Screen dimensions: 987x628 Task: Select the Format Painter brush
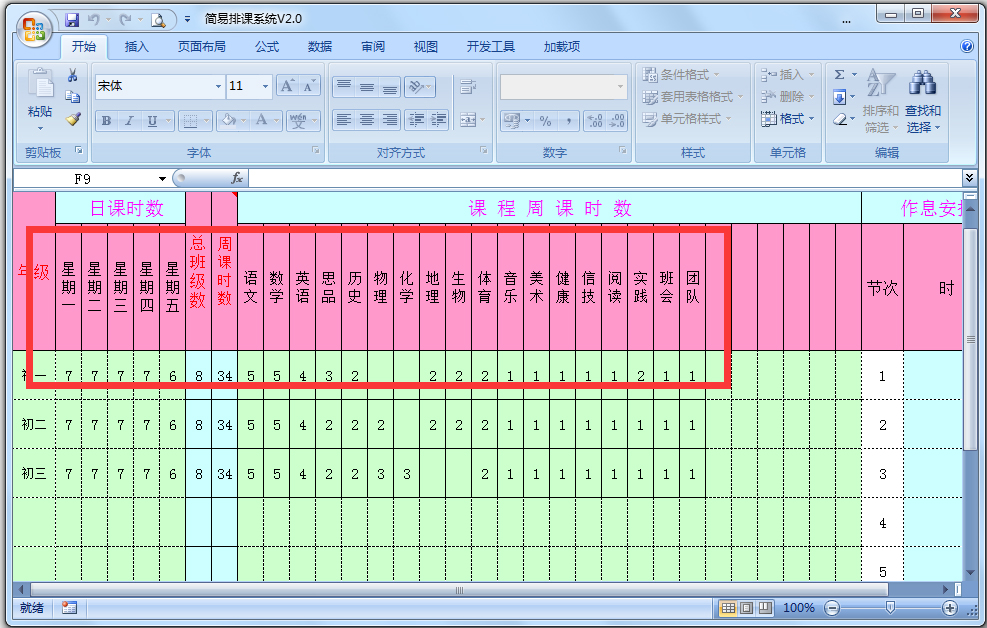coord(72,119)
